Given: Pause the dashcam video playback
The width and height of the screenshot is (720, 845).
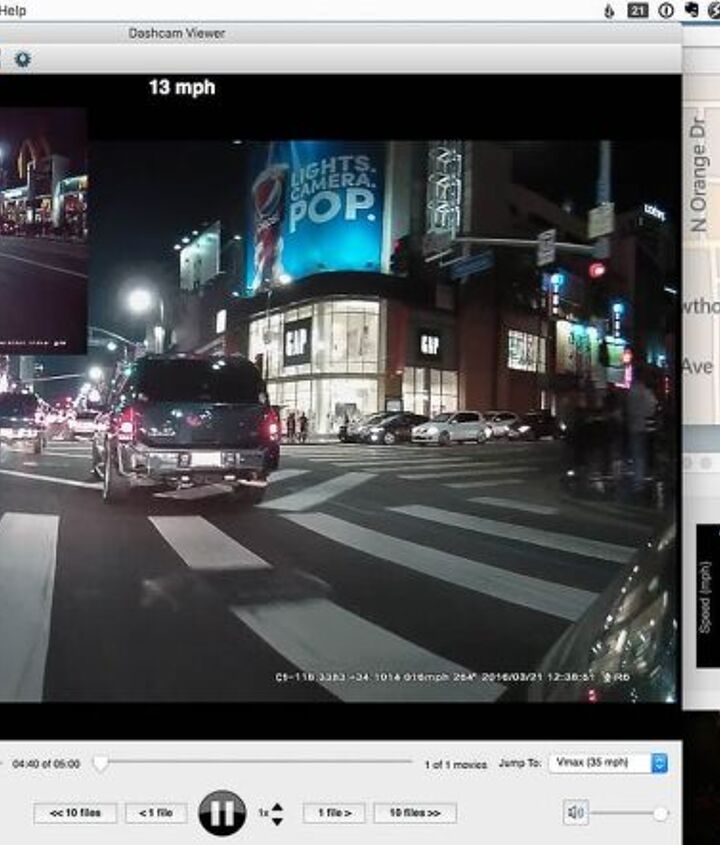Looking at the screenshot, I should [x=222, y=812].
